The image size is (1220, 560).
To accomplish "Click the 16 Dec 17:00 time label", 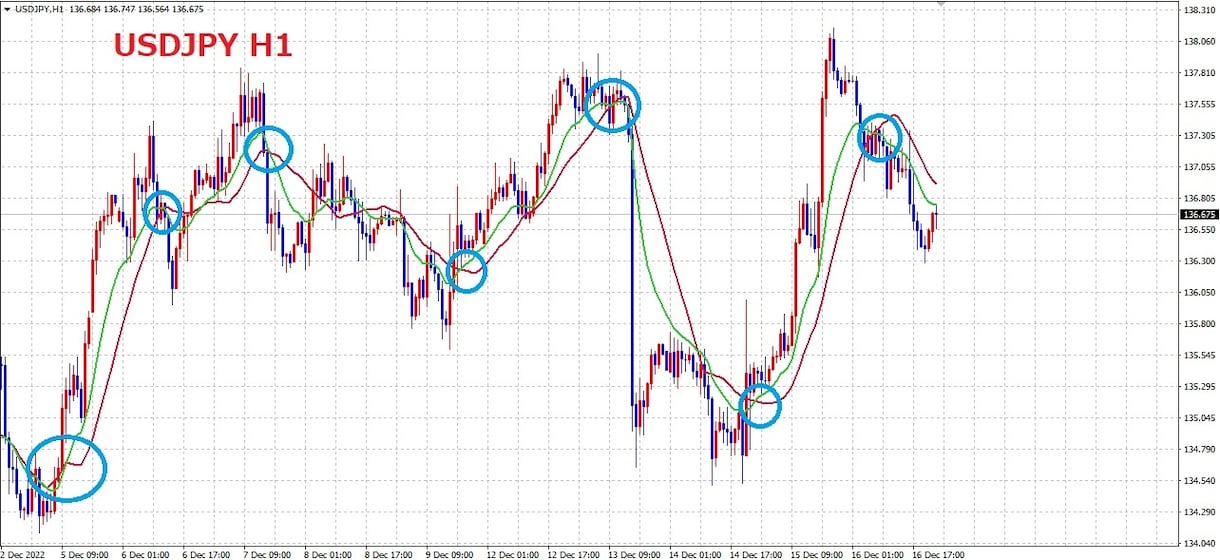I will tap(936, 553).
